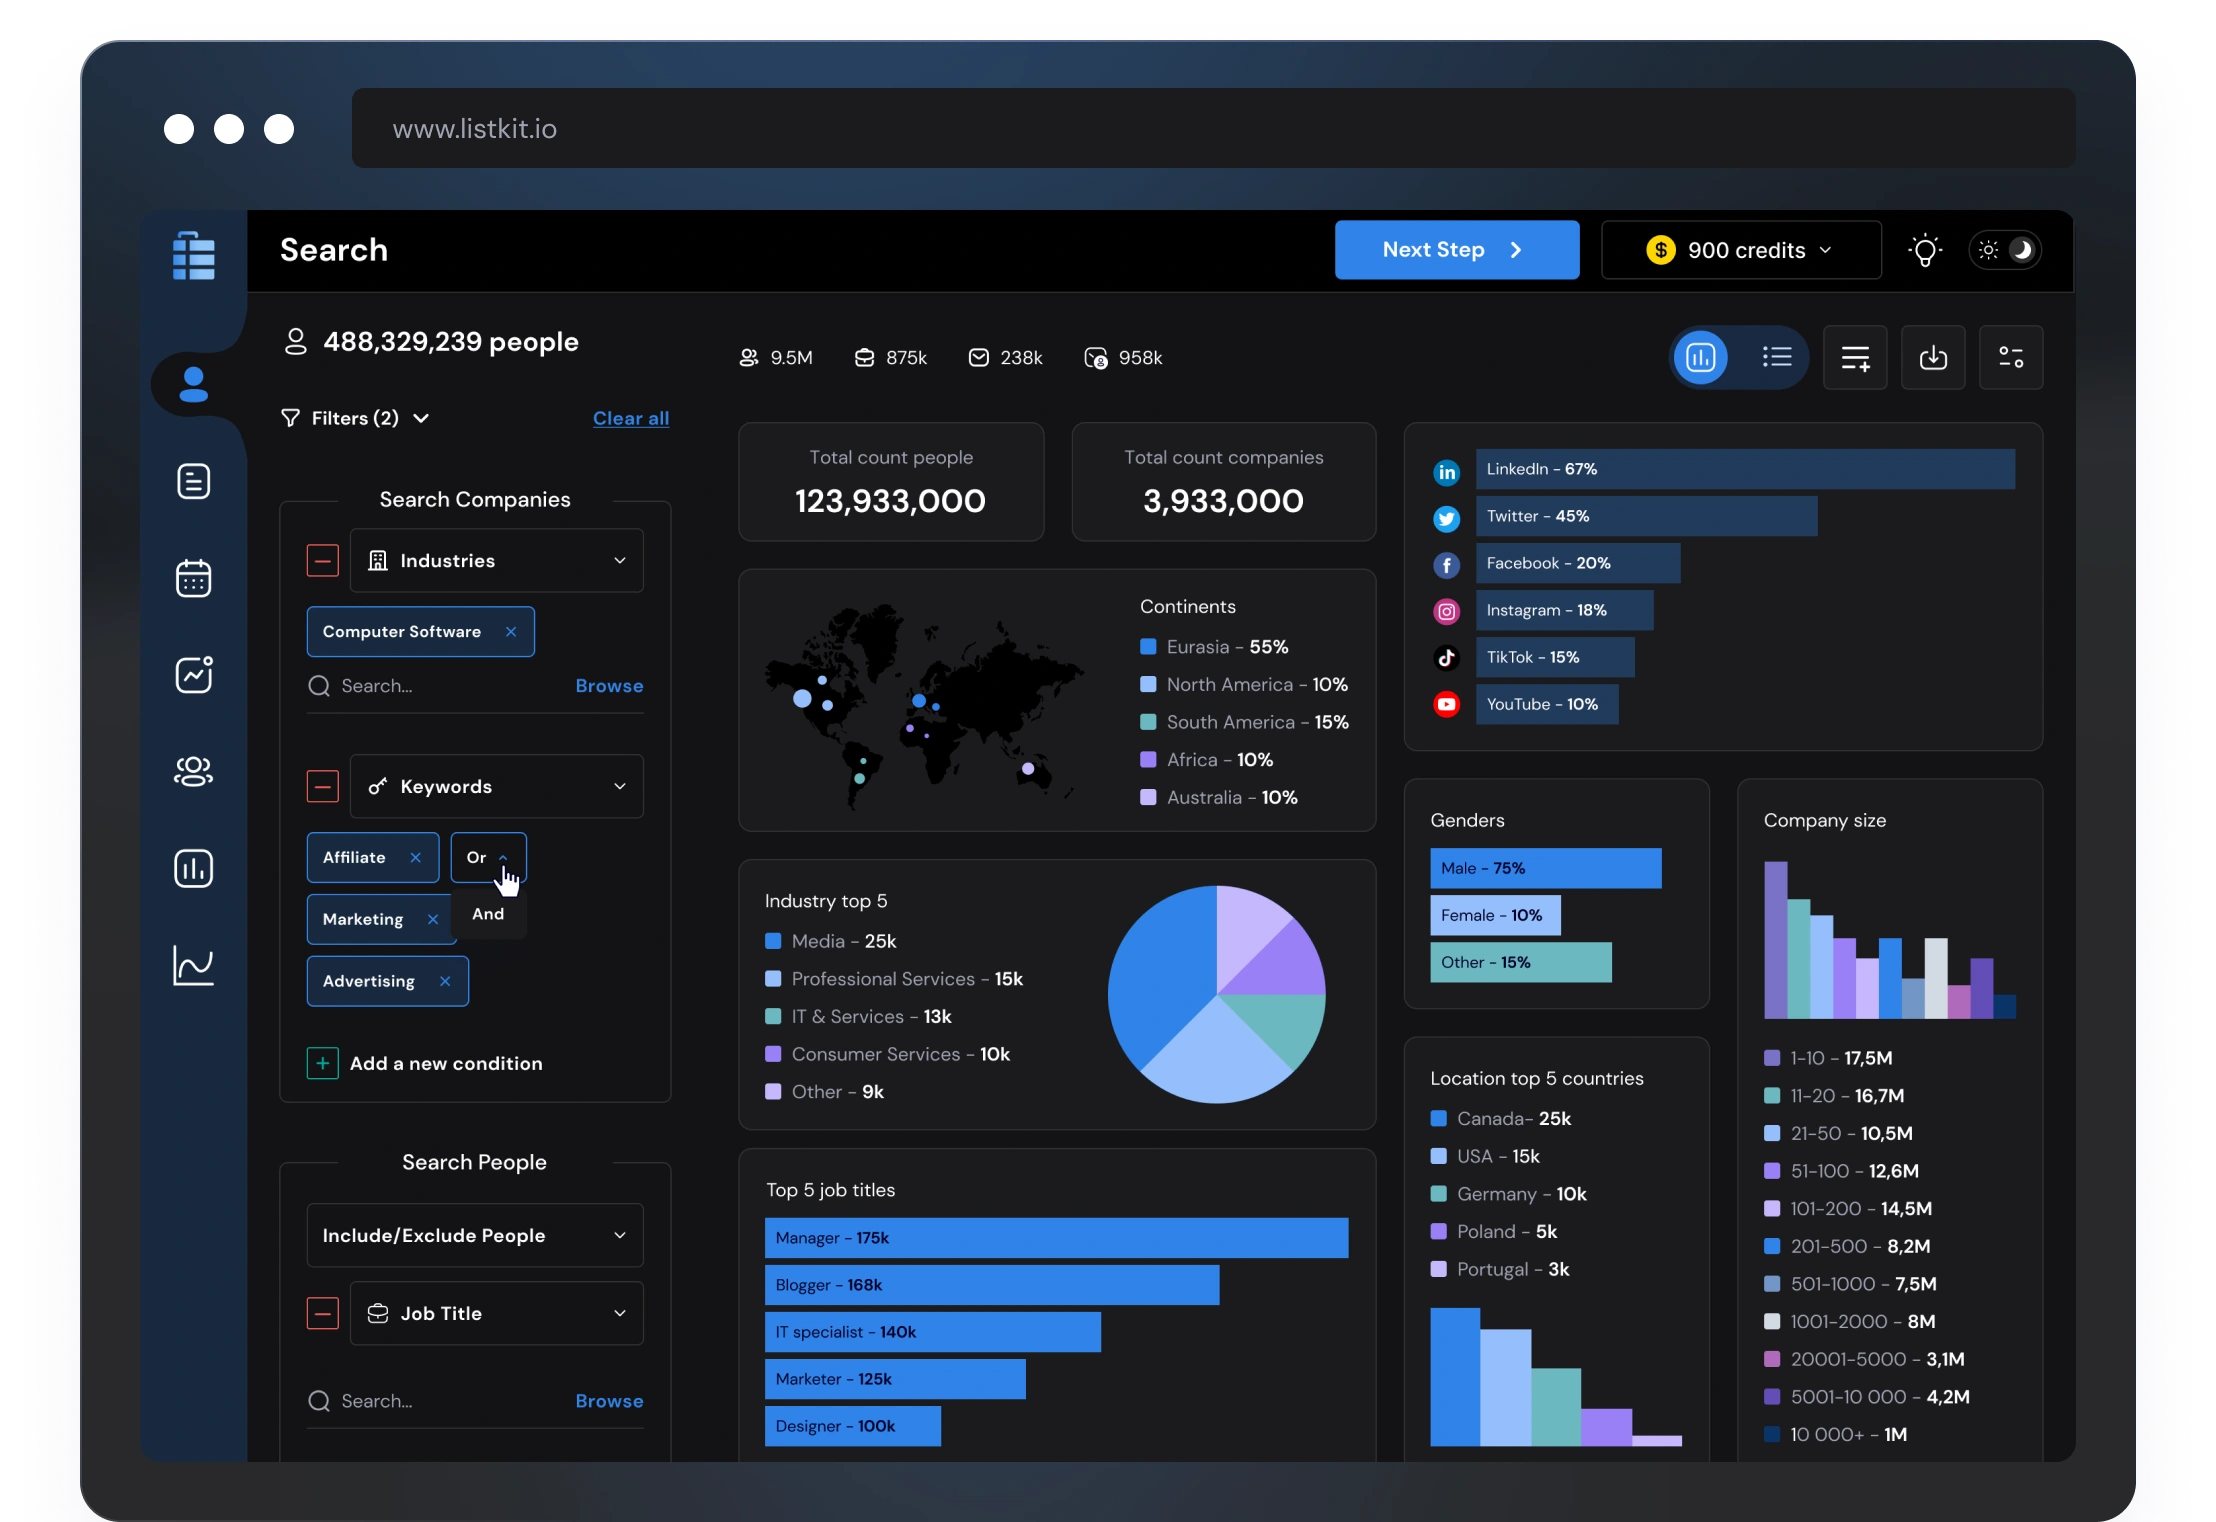This screenshot has width=2216, height=1522.
Task: Click the Eurasia legend color swatch
Action: point(1148,647)
